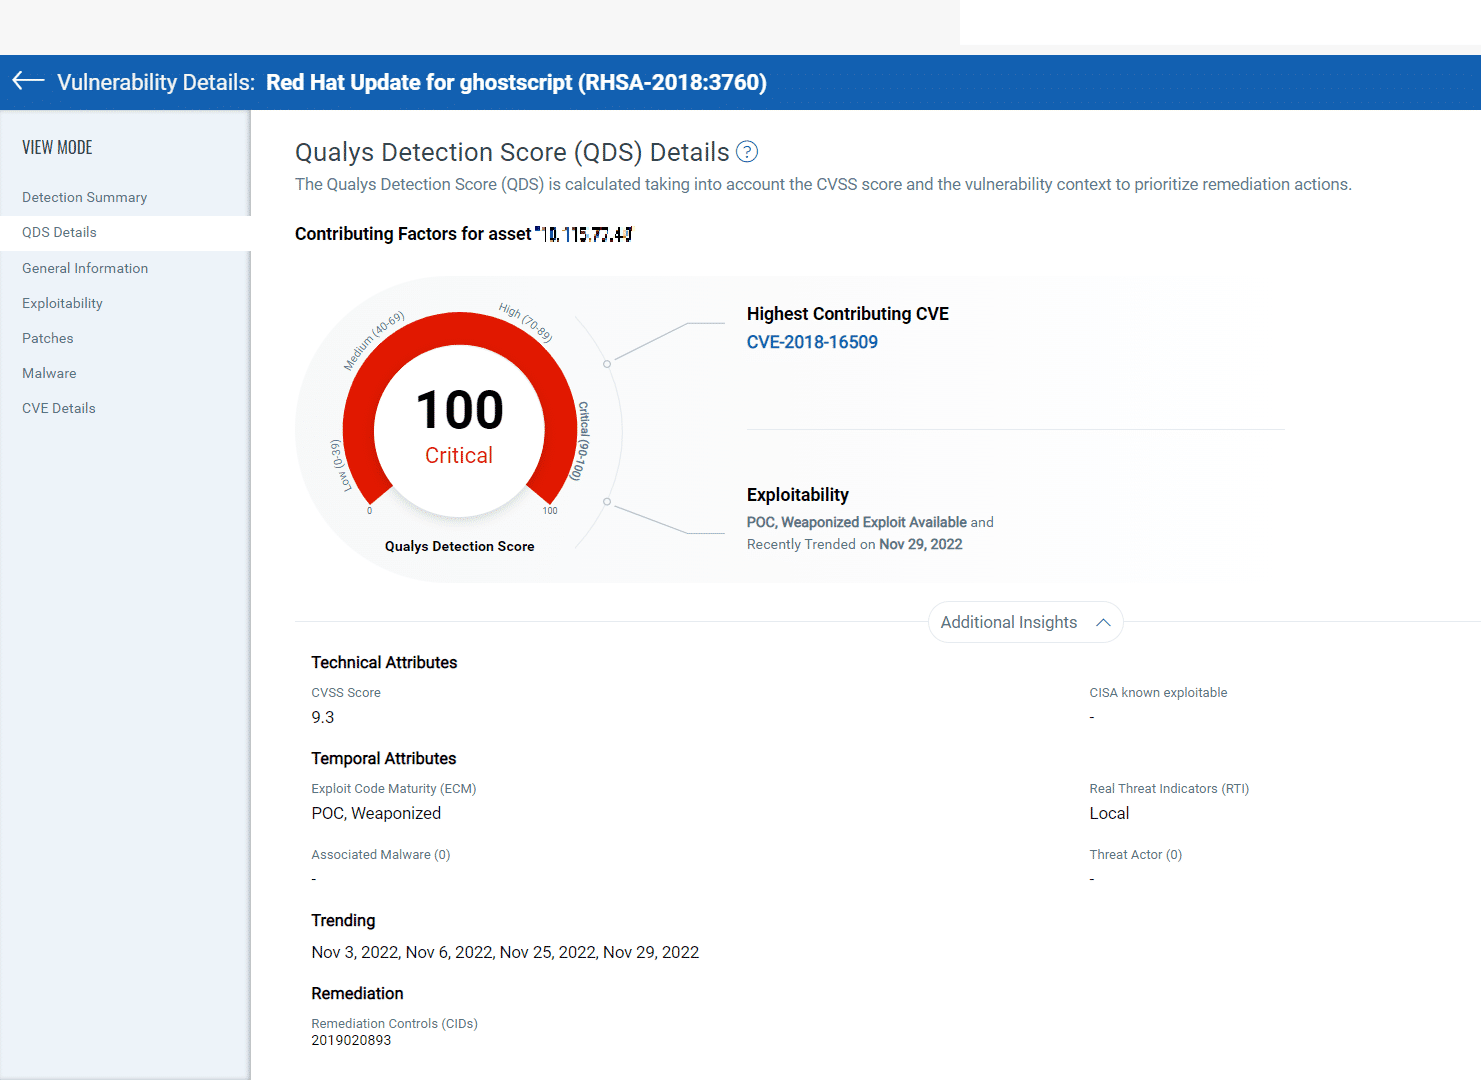Select Exploitability in the left sidebar
This screenshot has width=1481, height=1080.
pyautogui.click(x=62, y=303)
